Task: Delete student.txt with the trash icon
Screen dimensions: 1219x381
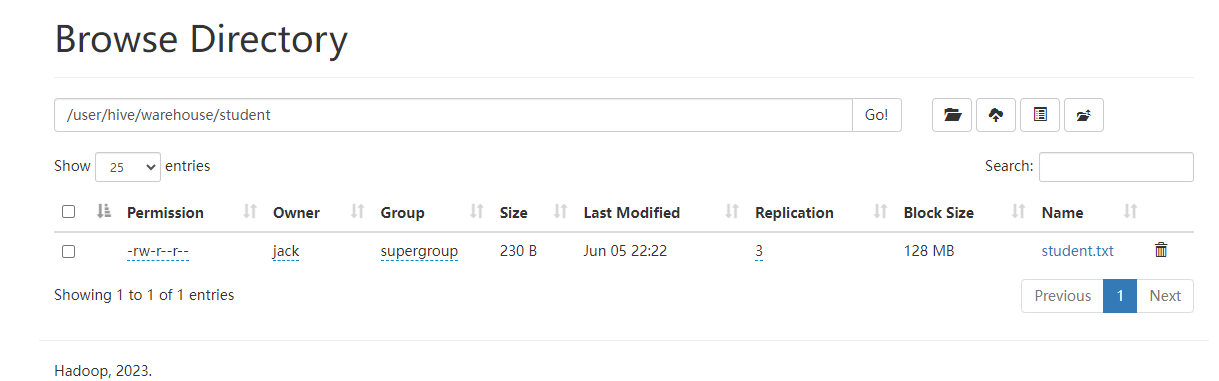Action: click(1161, 250)
